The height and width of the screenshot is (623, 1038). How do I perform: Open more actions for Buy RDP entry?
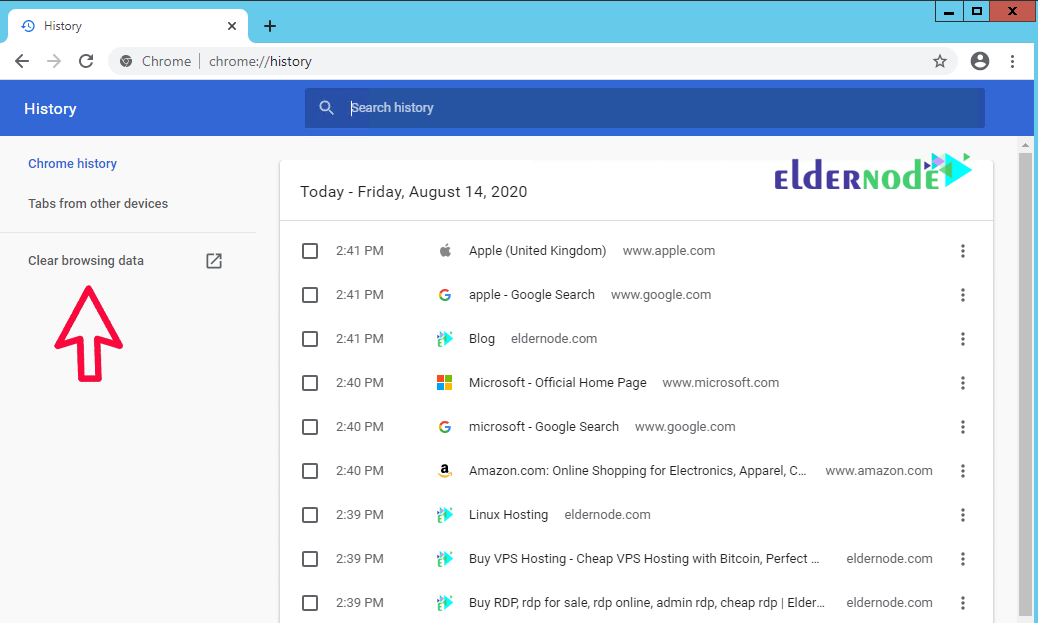963,603
